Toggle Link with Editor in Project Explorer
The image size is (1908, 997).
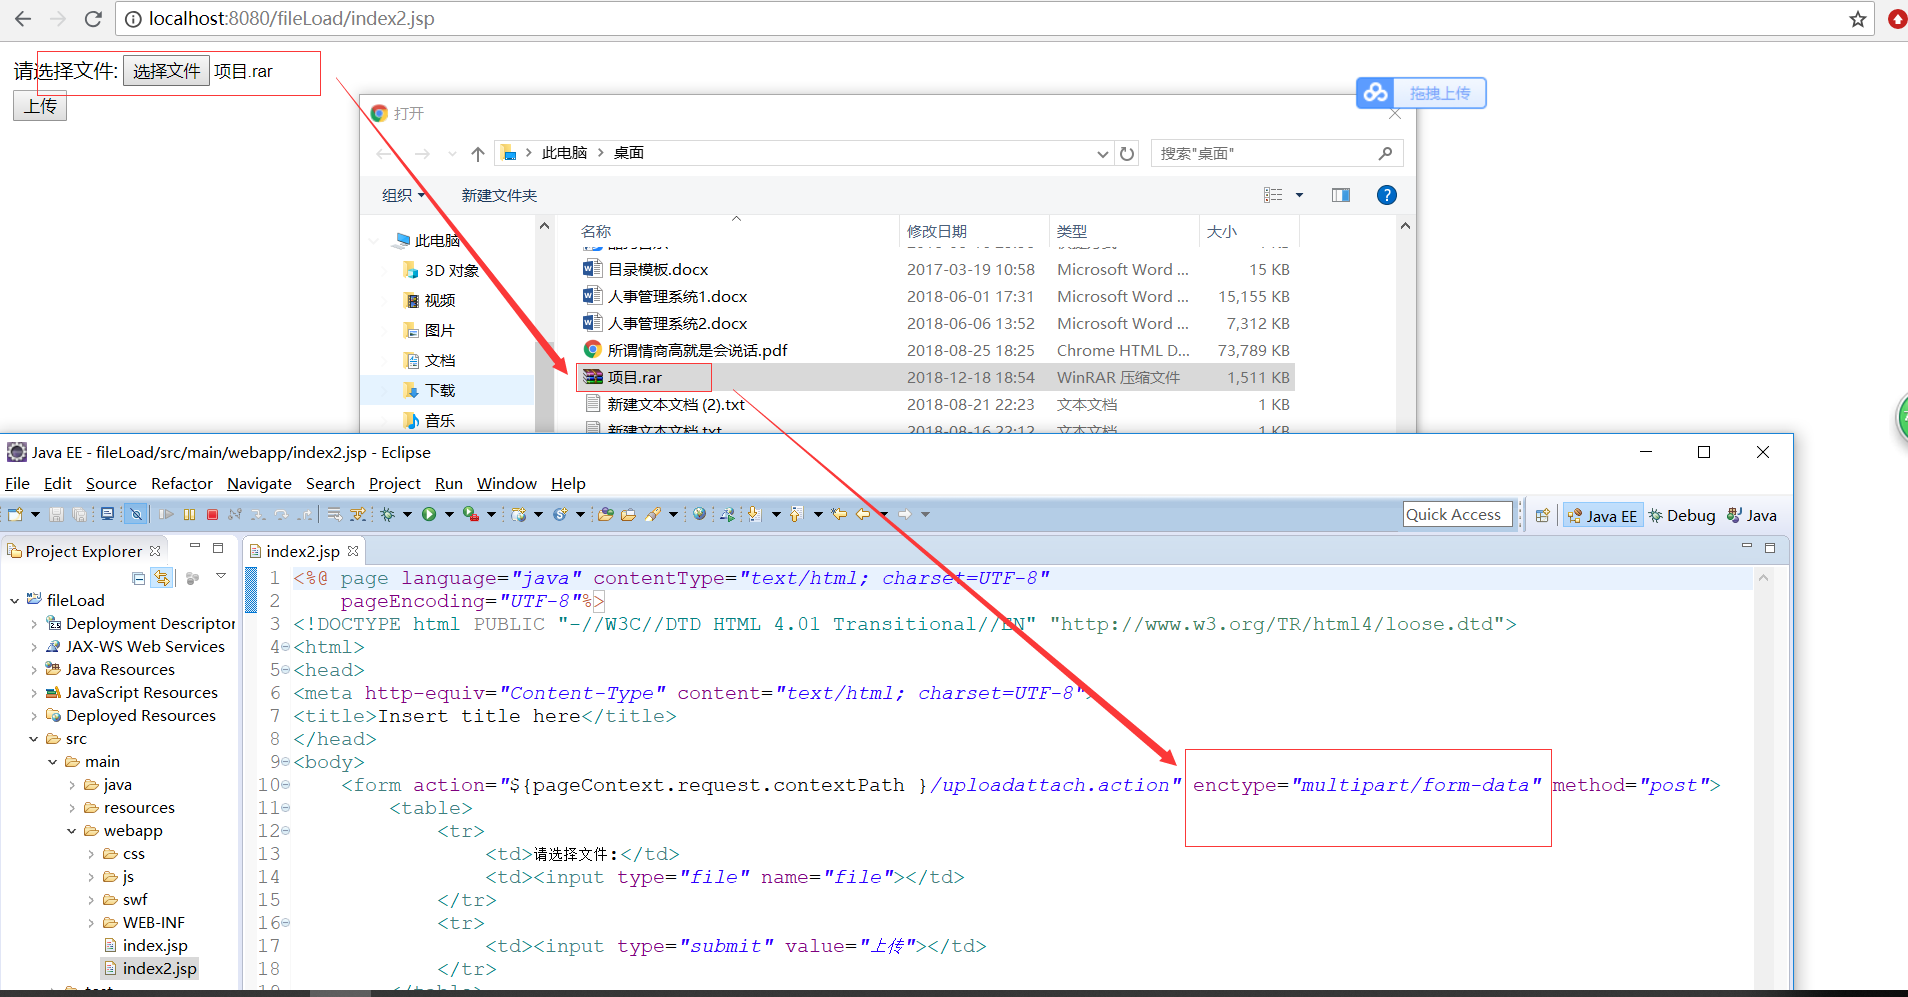click(162, 578)
